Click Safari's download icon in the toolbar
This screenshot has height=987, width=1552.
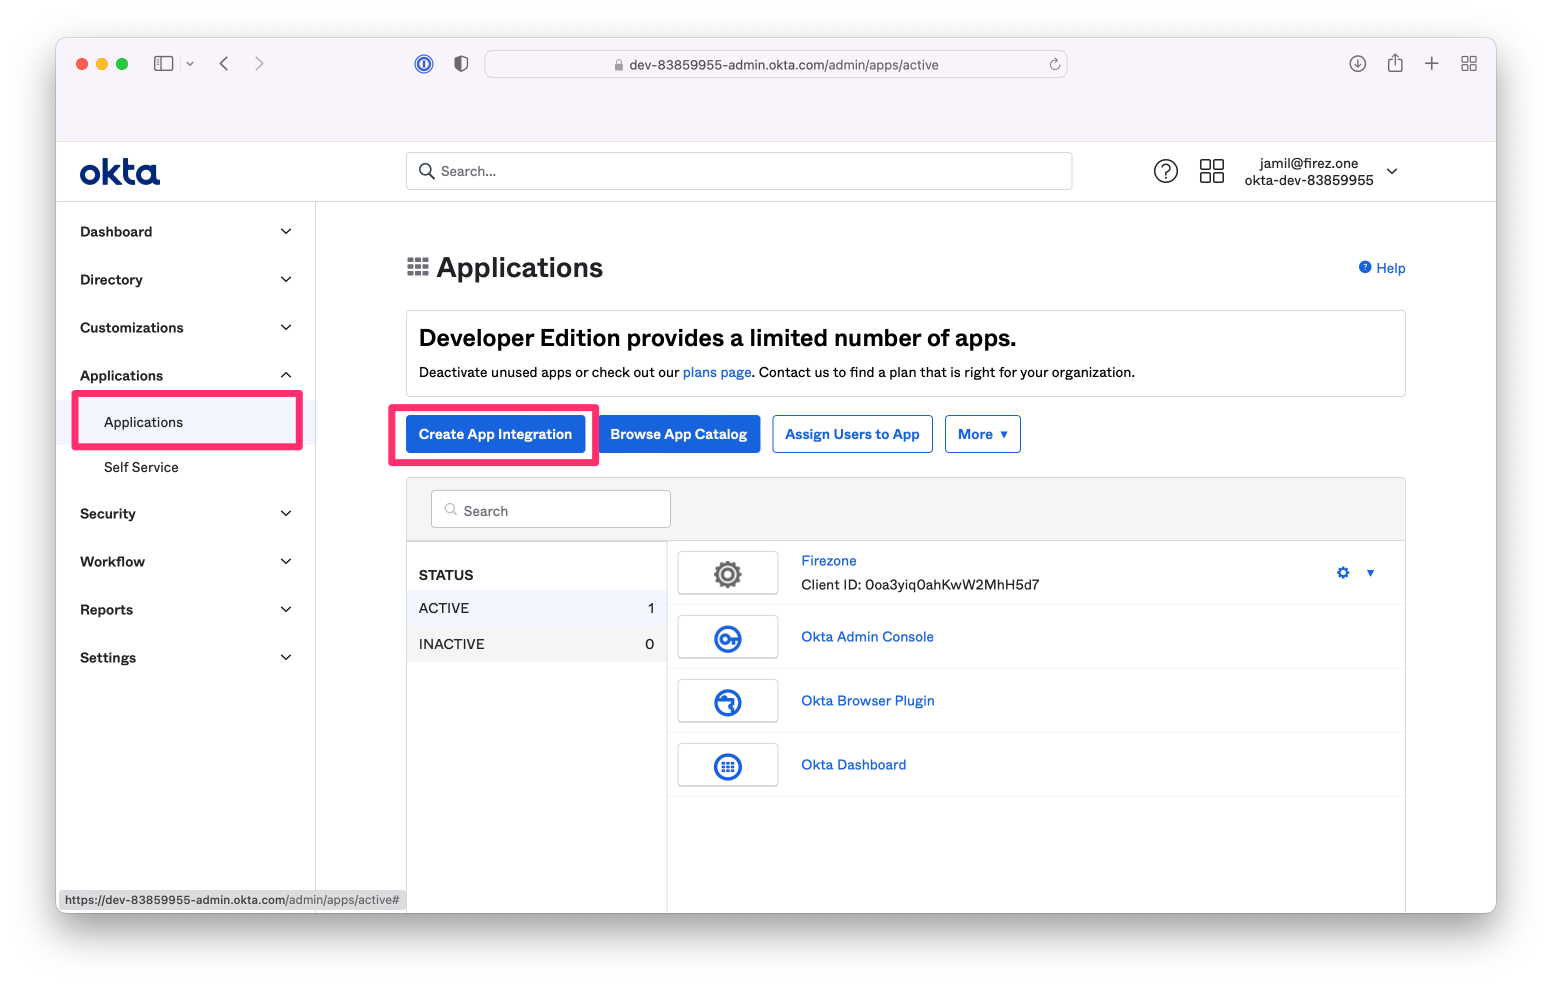tap(1357, 63)
